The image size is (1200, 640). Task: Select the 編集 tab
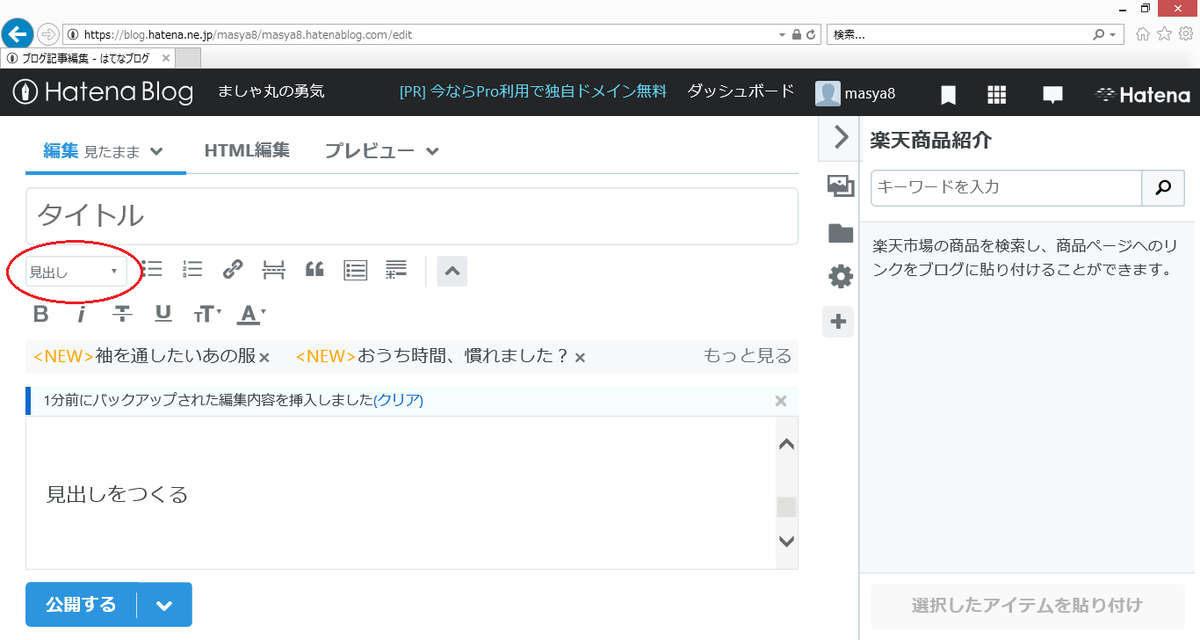[x=61, y=151]
